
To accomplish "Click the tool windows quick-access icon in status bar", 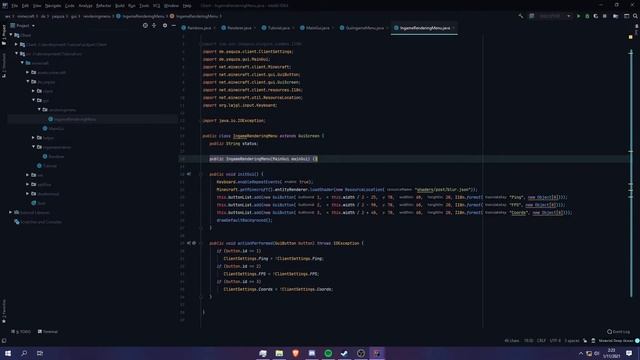I will point(4,340).
